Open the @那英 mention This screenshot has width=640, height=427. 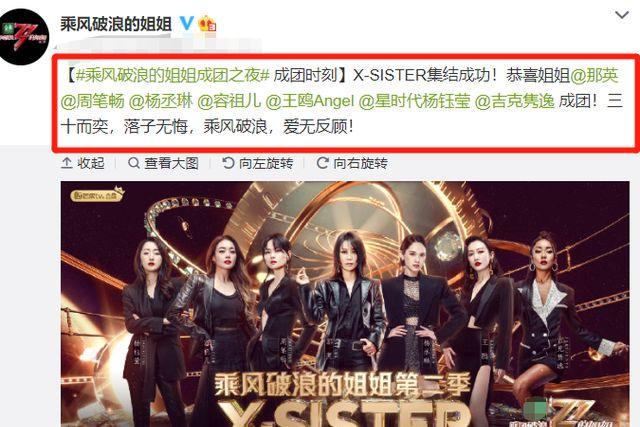(595, 75)
